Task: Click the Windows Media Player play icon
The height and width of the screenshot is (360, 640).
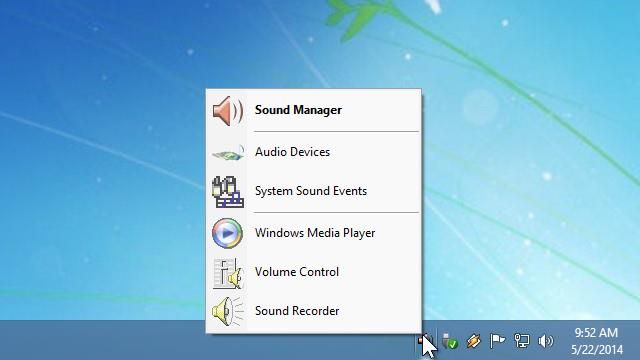Action: (x=227, y=233)
